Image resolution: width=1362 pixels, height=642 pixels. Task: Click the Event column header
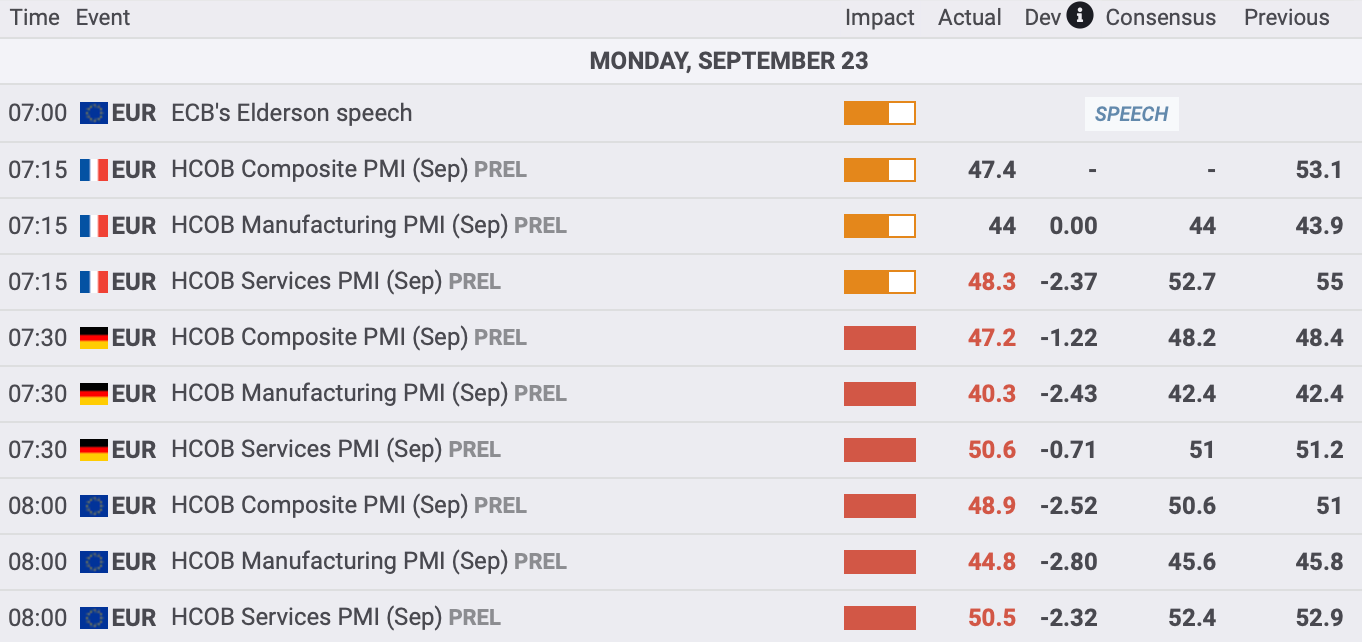pos(103,17)
